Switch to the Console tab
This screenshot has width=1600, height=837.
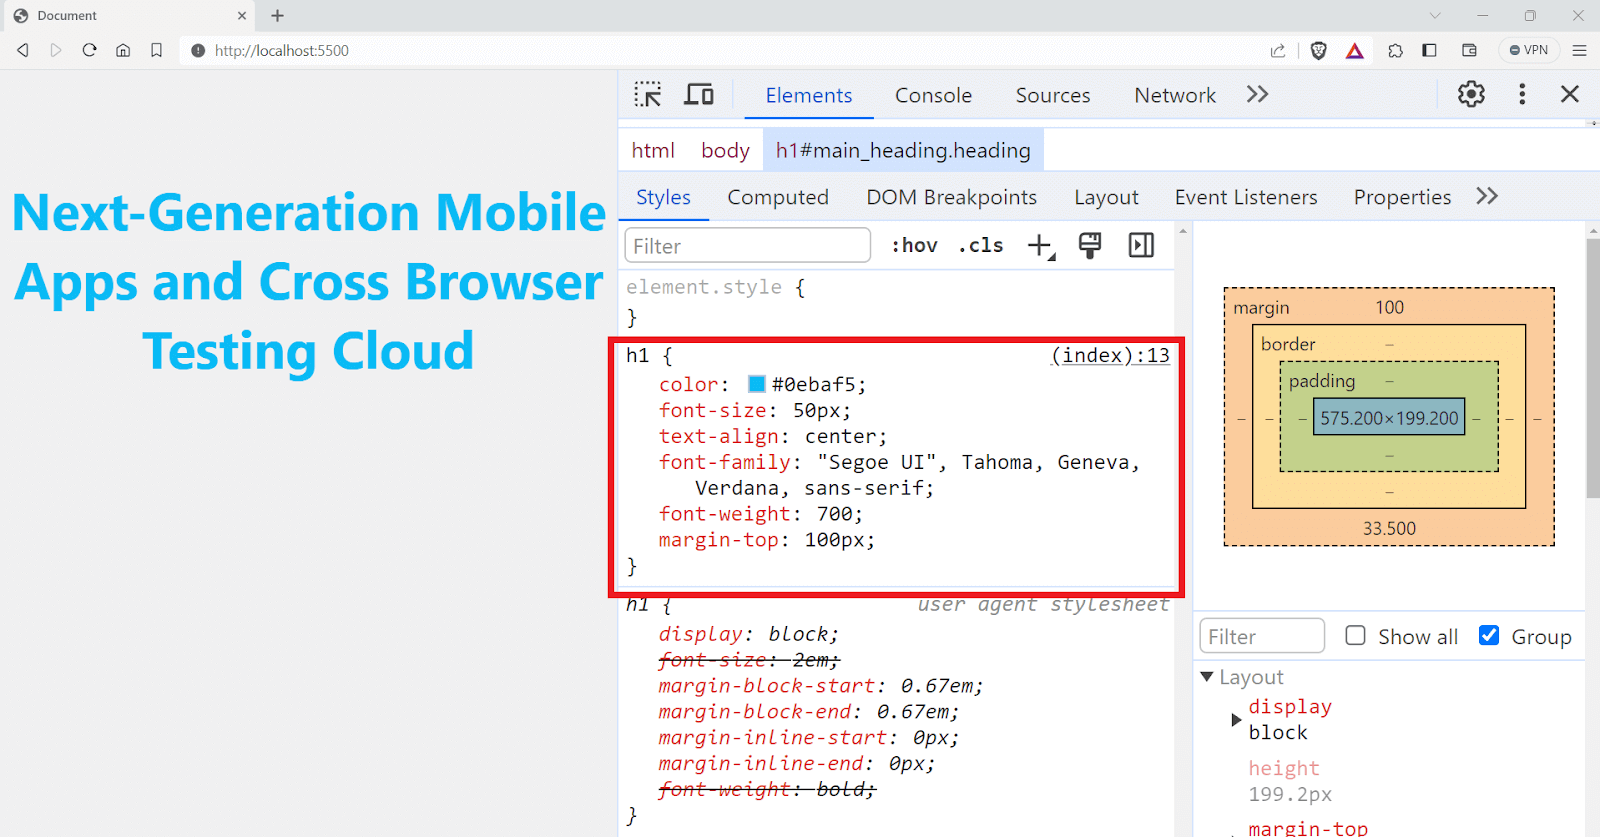pos(932,96)
